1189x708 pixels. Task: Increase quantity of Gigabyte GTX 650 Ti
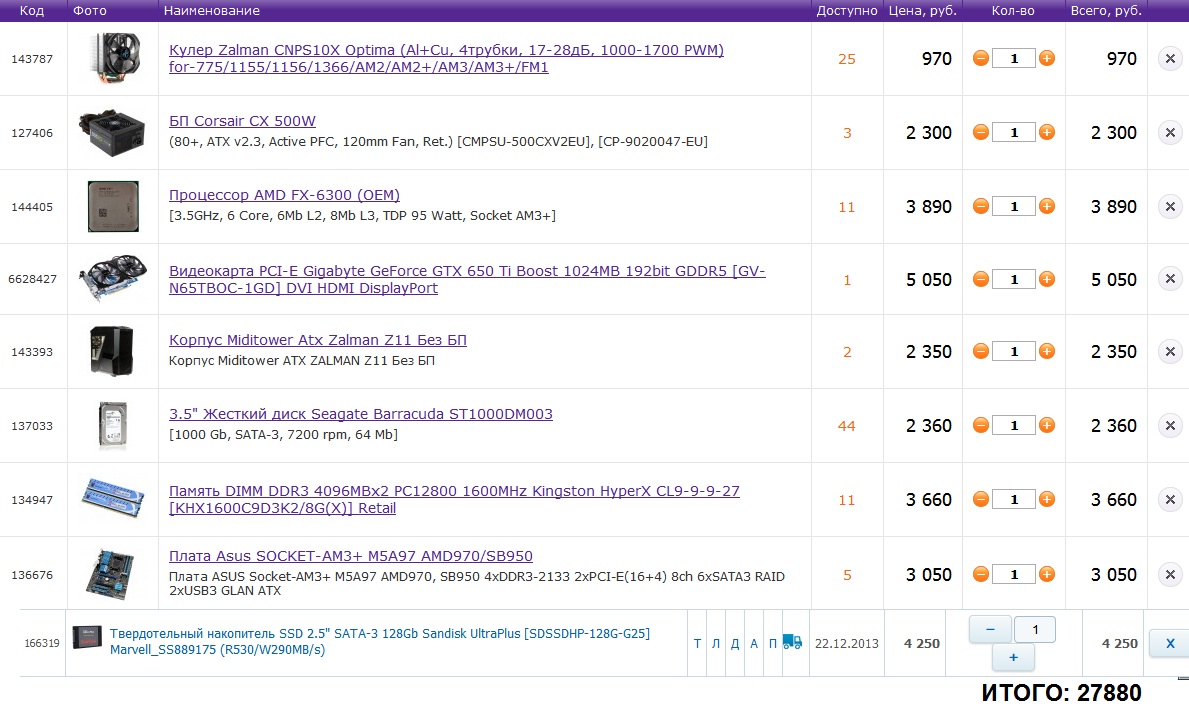click(1046, 280)
